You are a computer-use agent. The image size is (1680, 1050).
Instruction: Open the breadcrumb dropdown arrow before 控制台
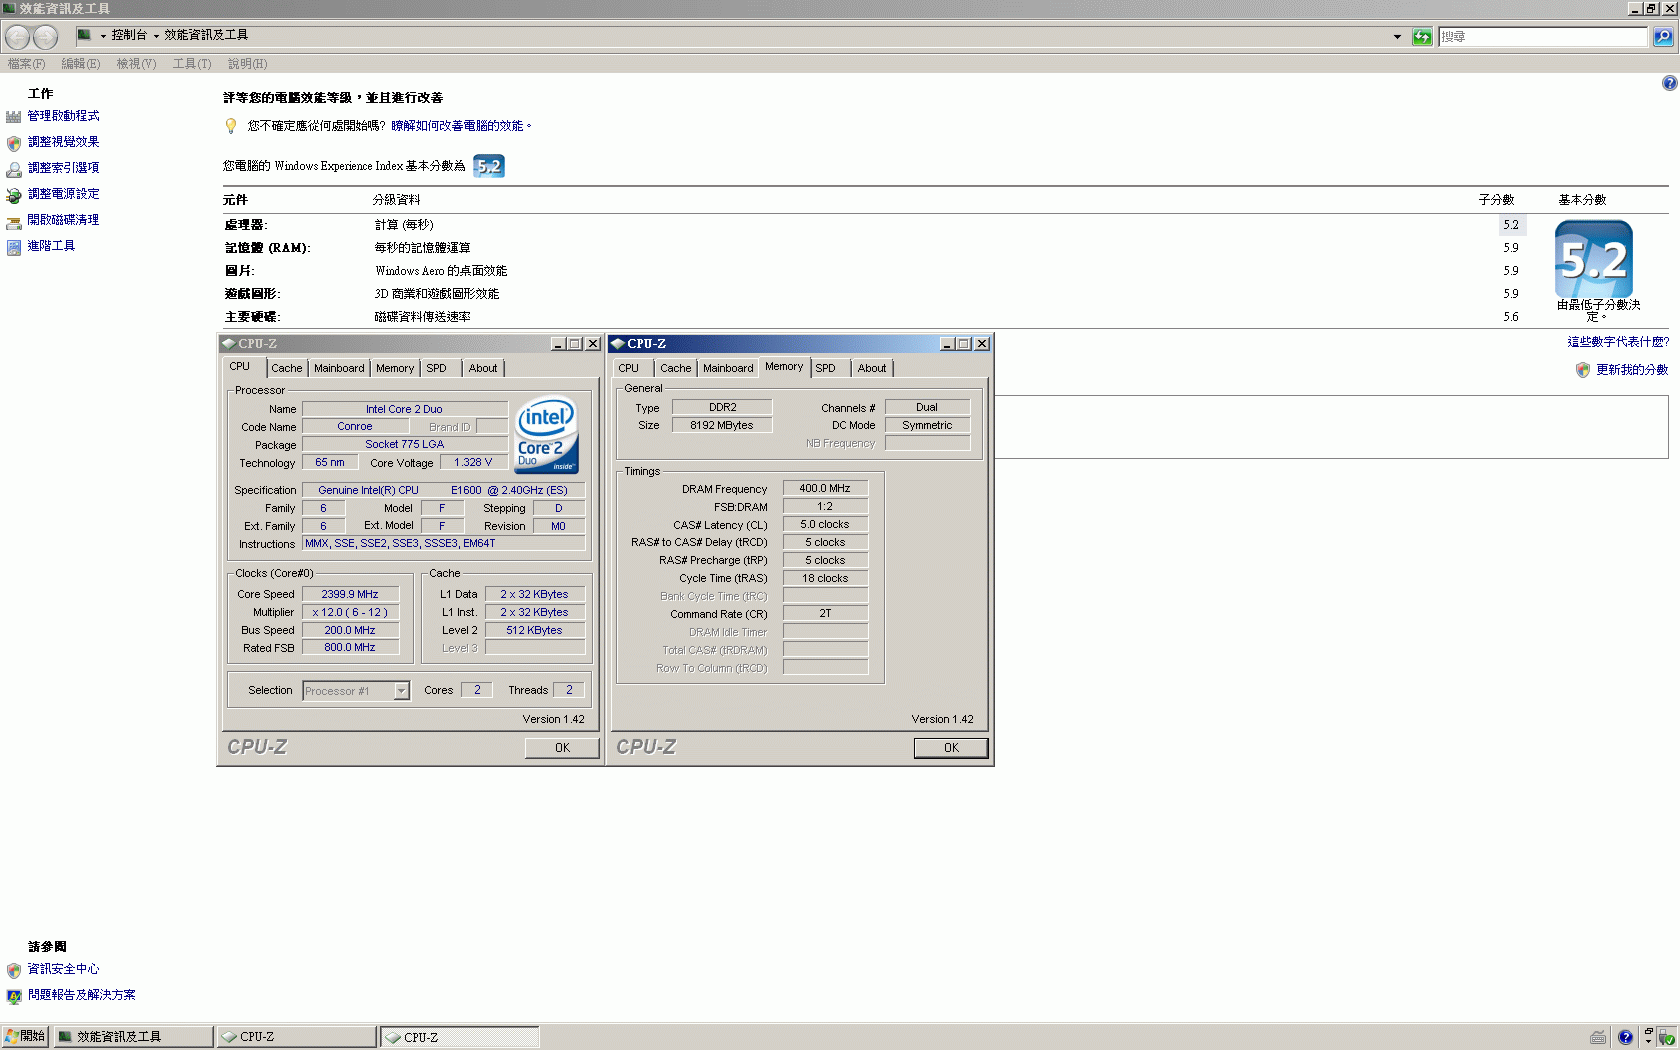tap(103, 36)
